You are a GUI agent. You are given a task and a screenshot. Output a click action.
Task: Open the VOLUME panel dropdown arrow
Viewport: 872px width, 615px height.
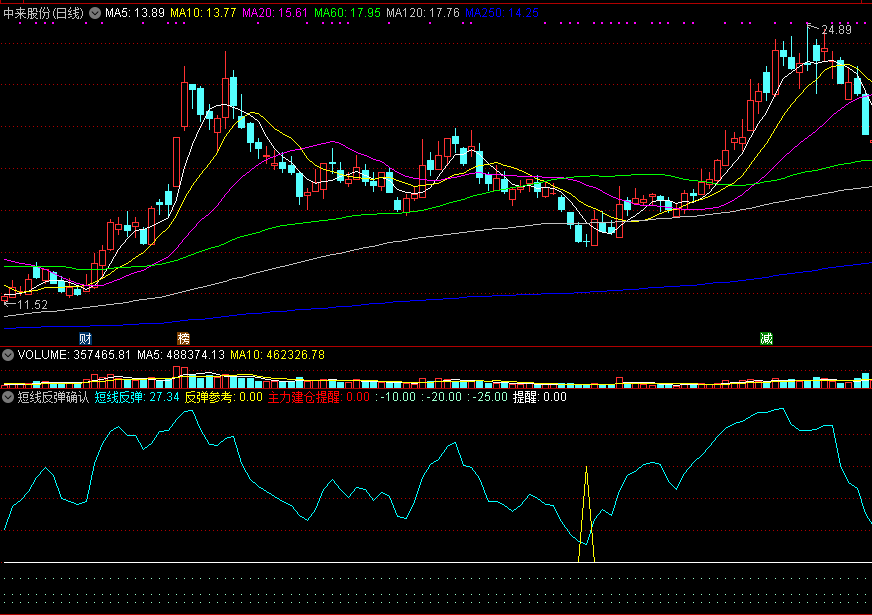8,355
